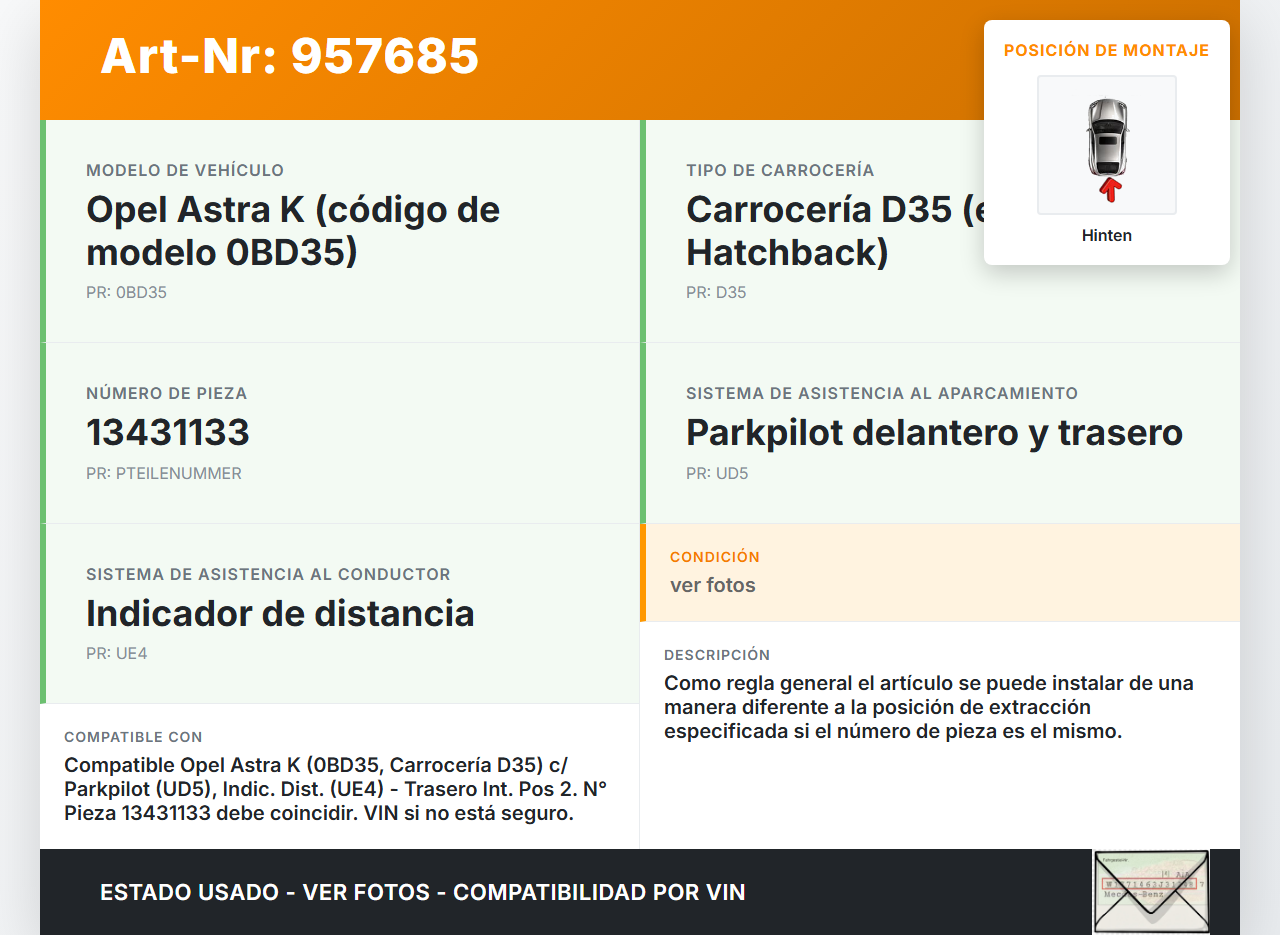Click the 'PR: UD5' code
1280x935 pixels.
717,474
